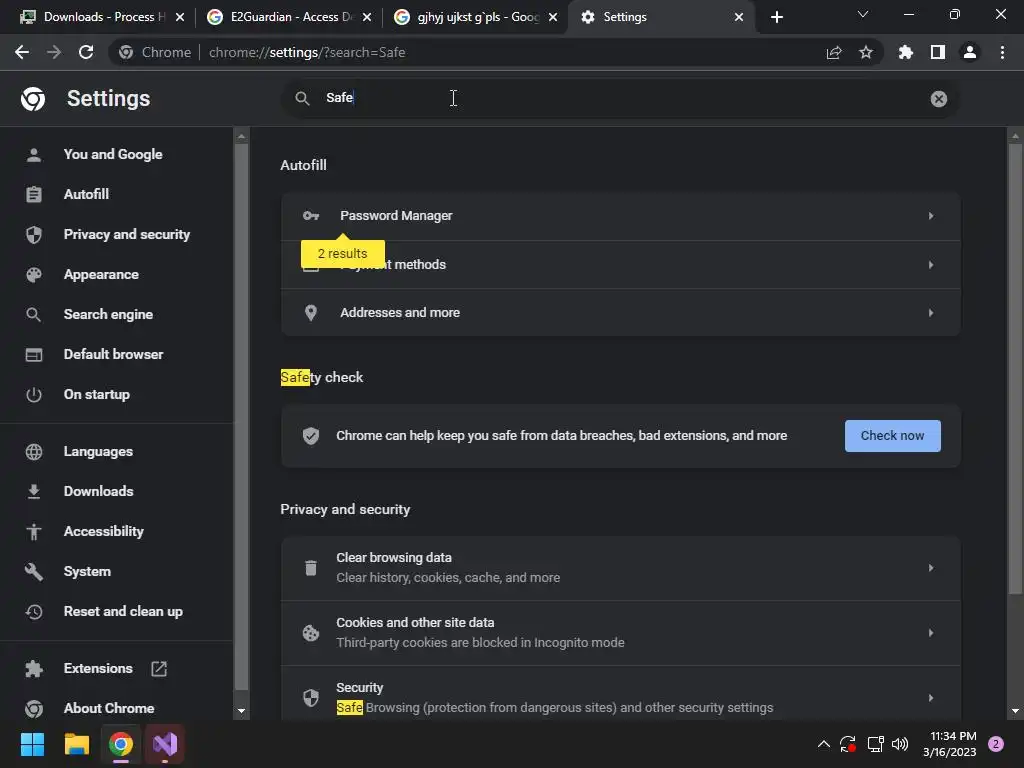Open Languages settings

click(x=98, y=451)
